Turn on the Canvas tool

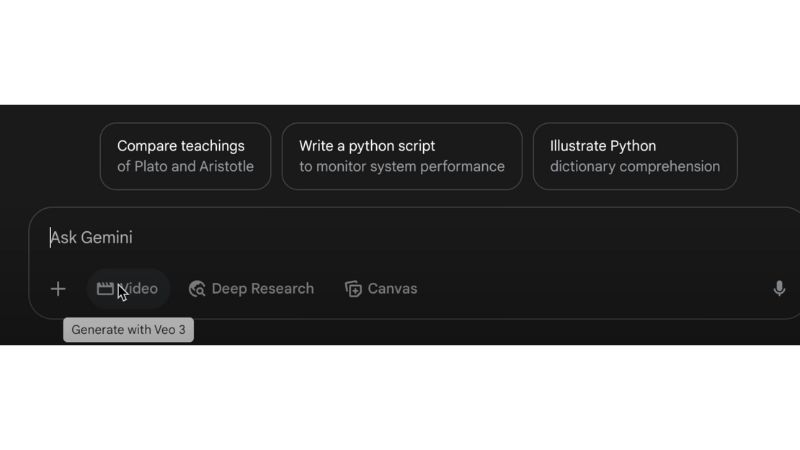381,289
